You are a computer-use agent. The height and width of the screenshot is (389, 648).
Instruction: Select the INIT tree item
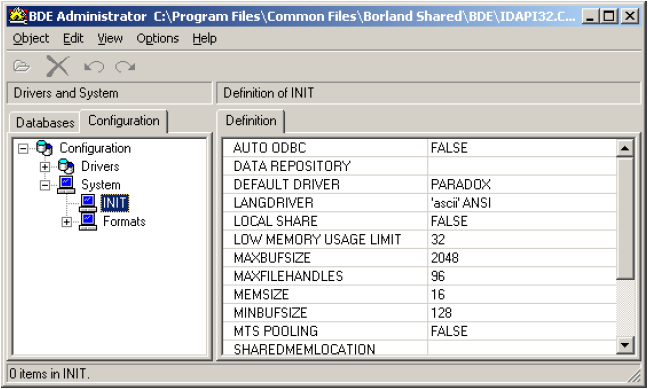click(114, 203)
